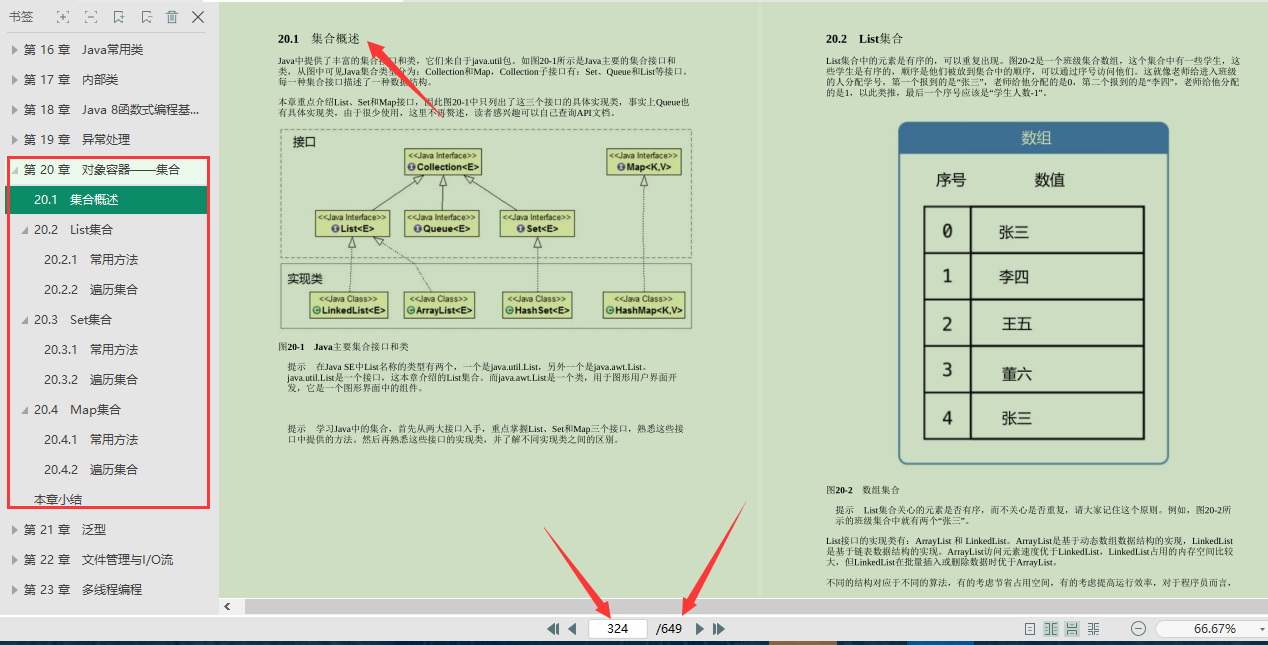The width and height of the screenshot is (1268, 645).
Task: Click the page number field showing 324
Action: pos(618,629)
